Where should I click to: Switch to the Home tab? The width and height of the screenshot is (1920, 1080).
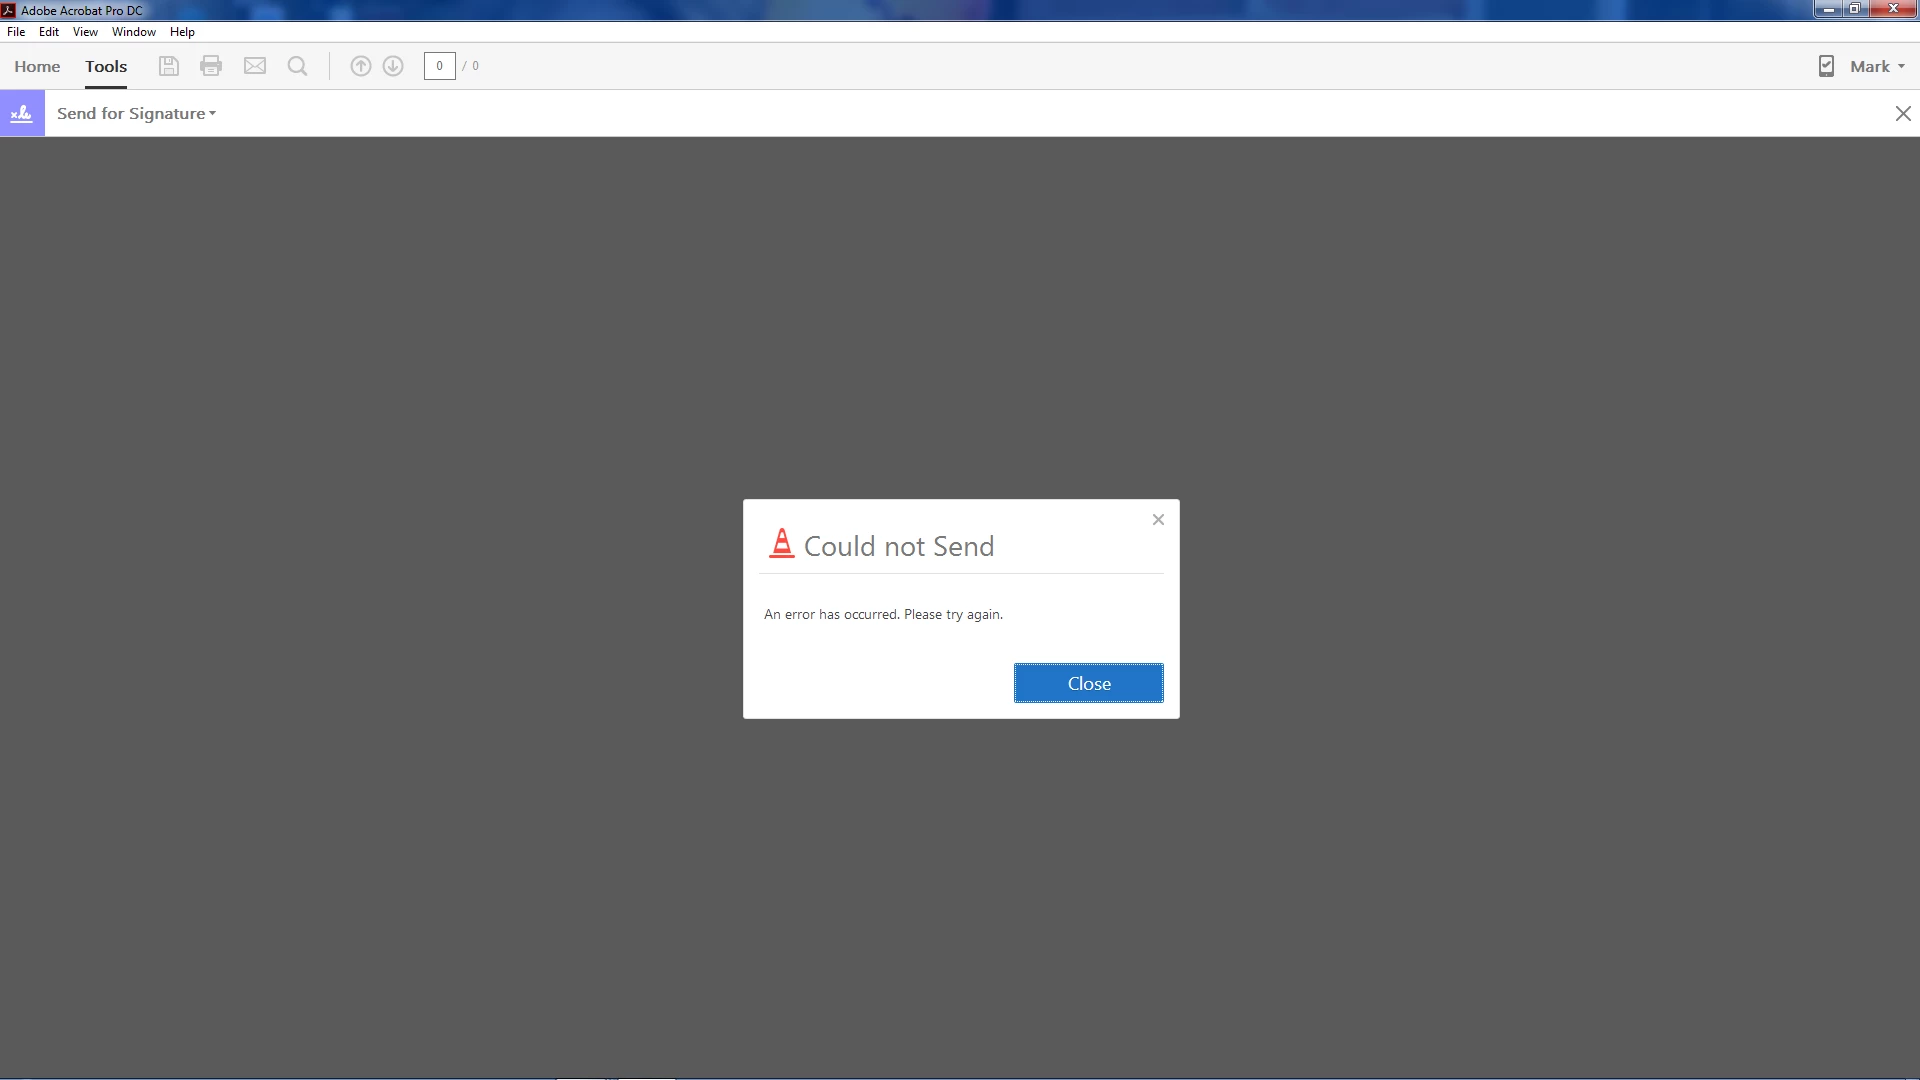tap(37, 66)
